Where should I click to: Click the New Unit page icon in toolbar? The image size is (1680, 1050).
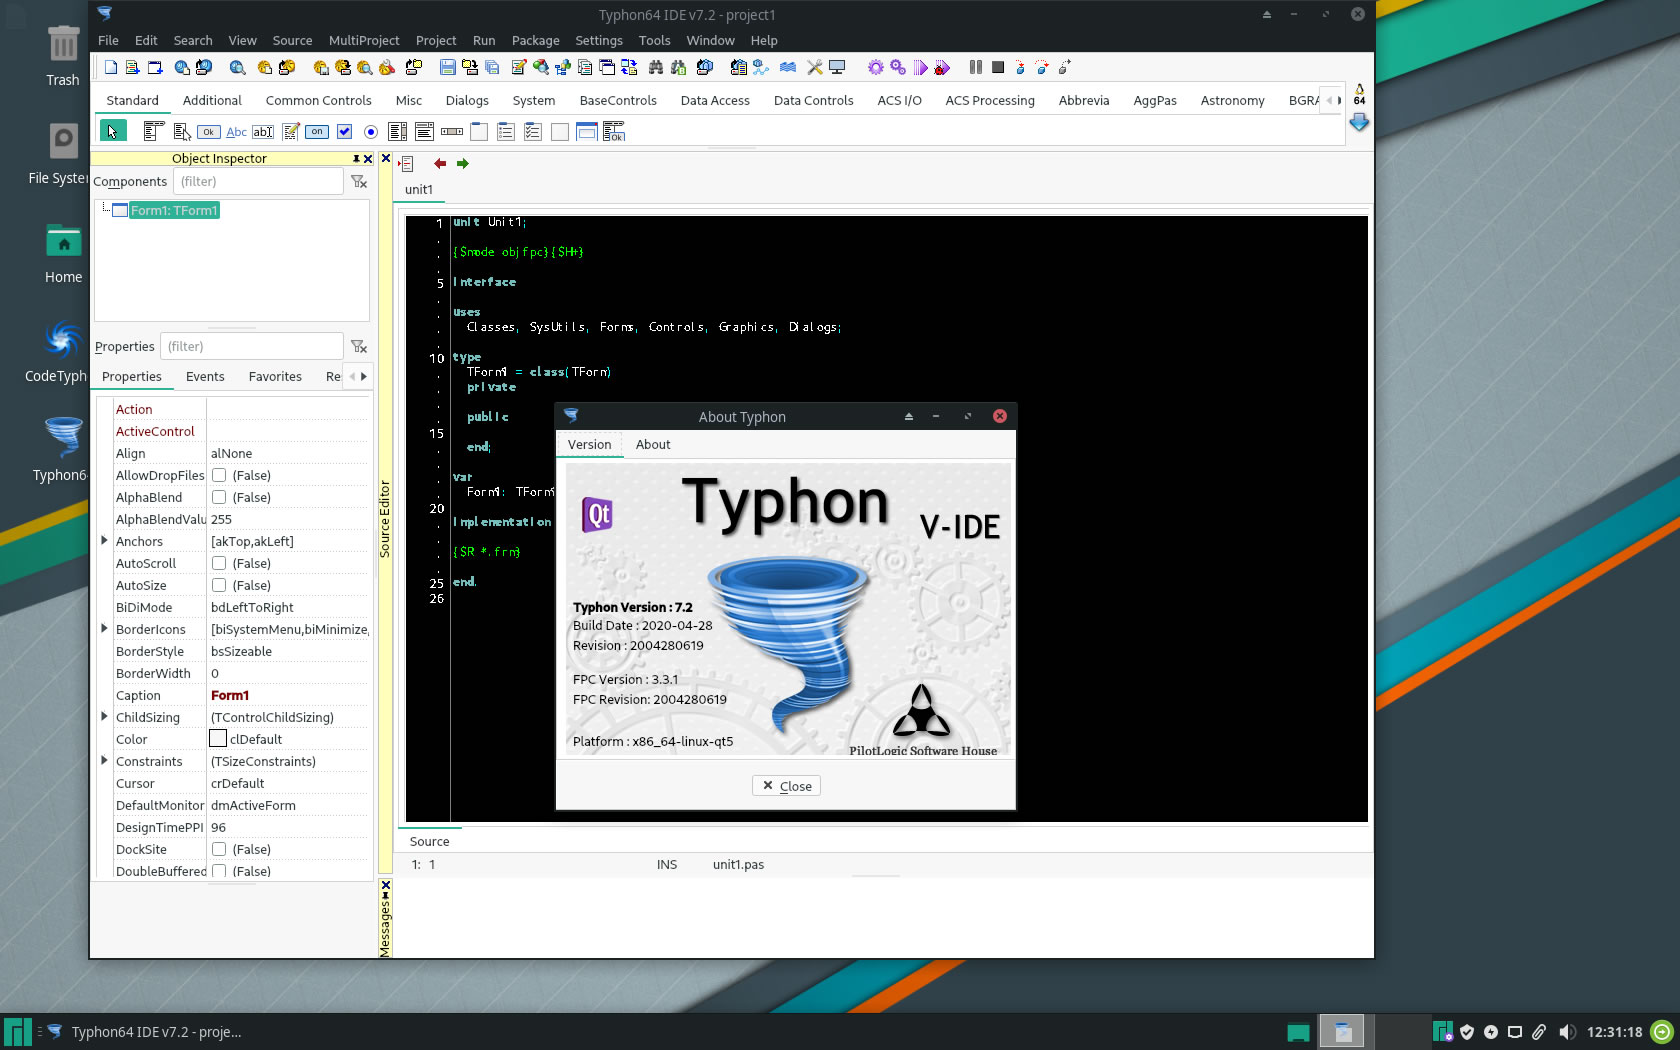click(111, 68)
